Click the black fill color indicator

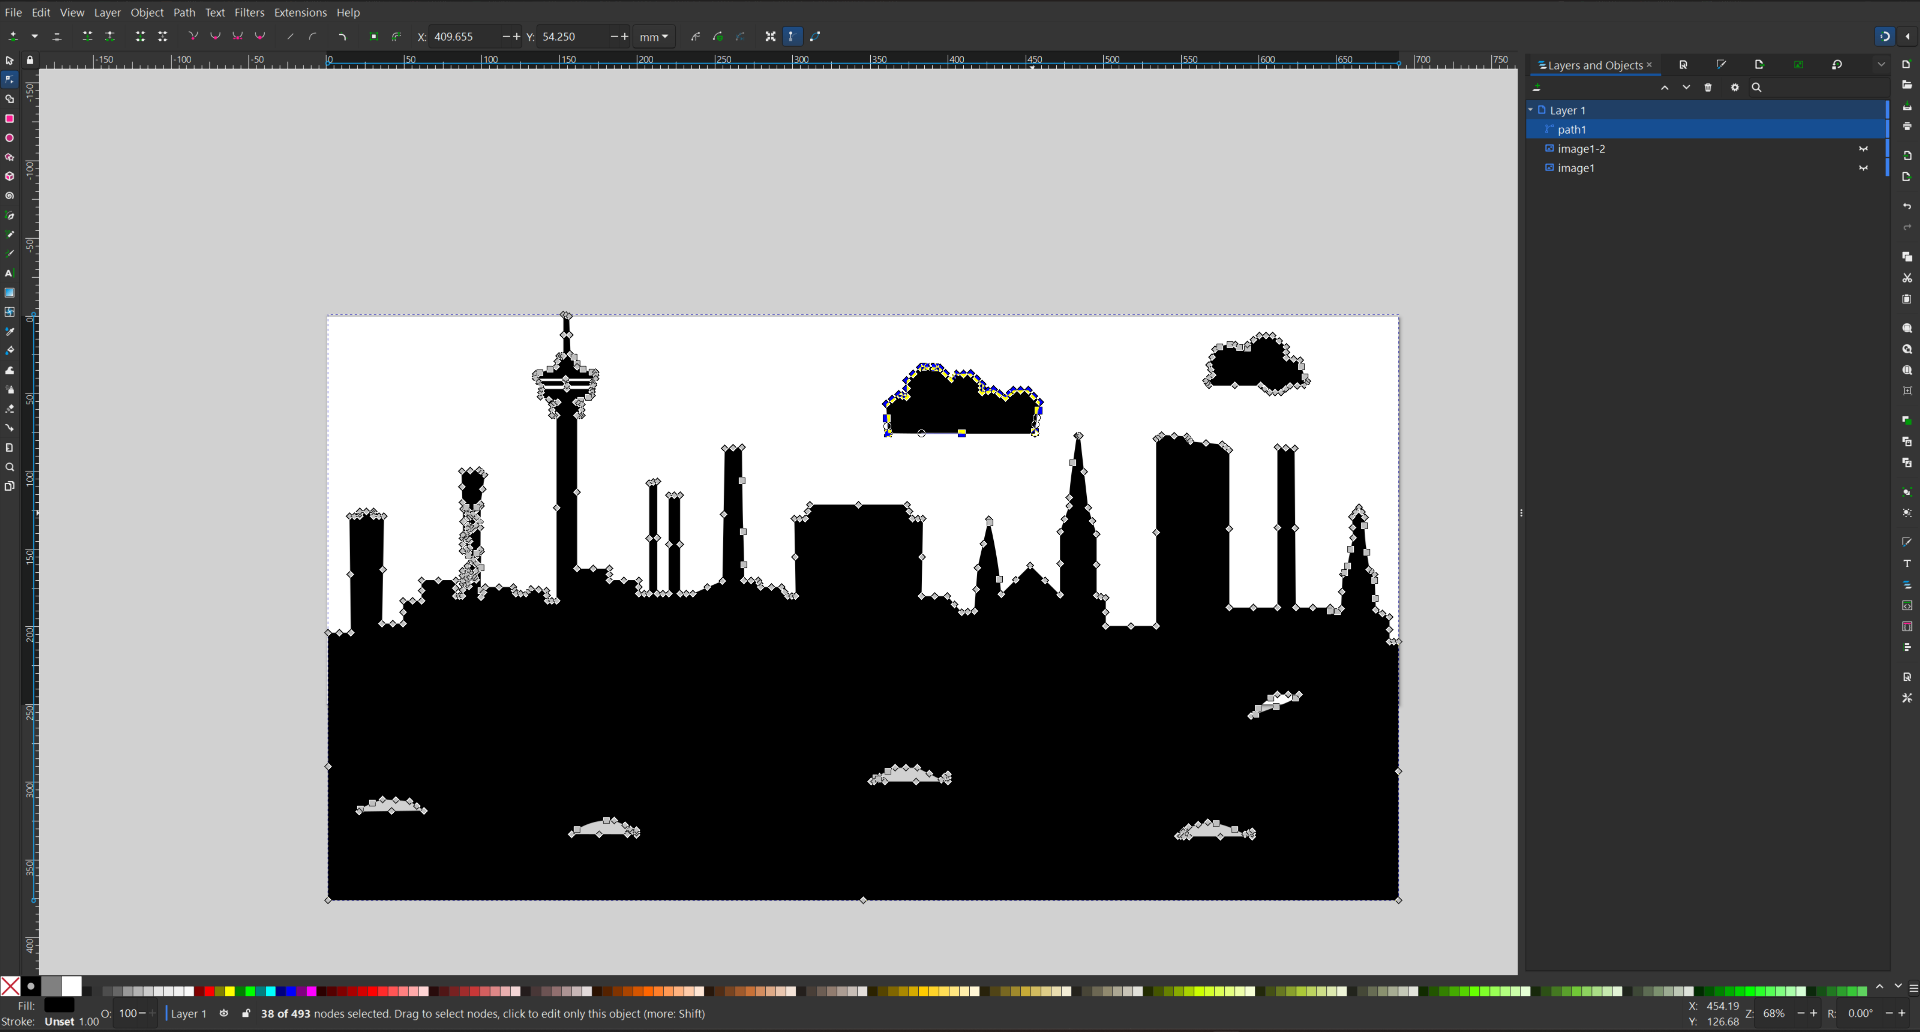[59, 1006]
